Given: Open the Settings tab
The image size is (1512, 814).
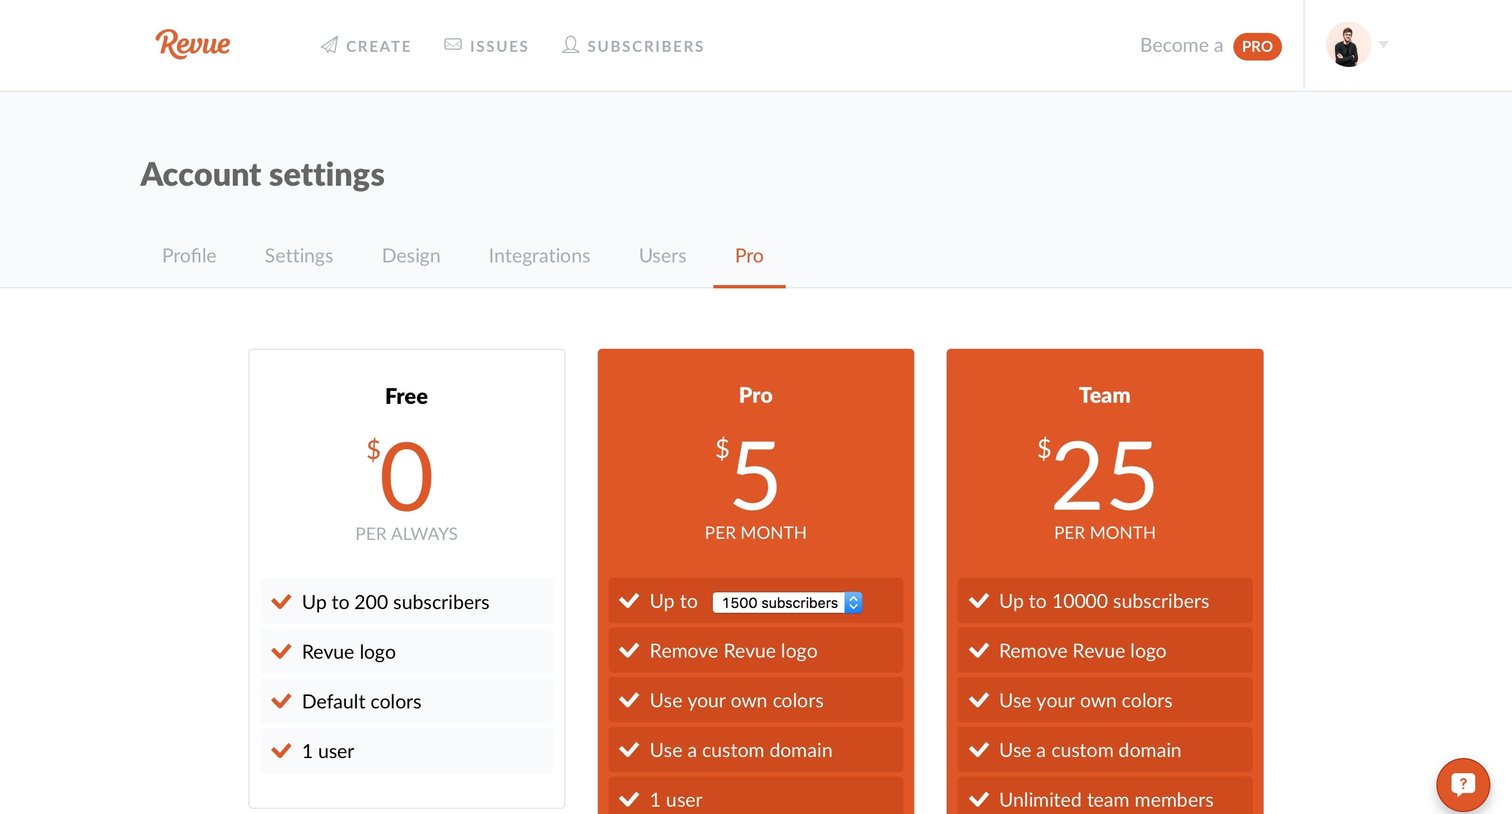Looking at the screenshot, I should [298, 256].
